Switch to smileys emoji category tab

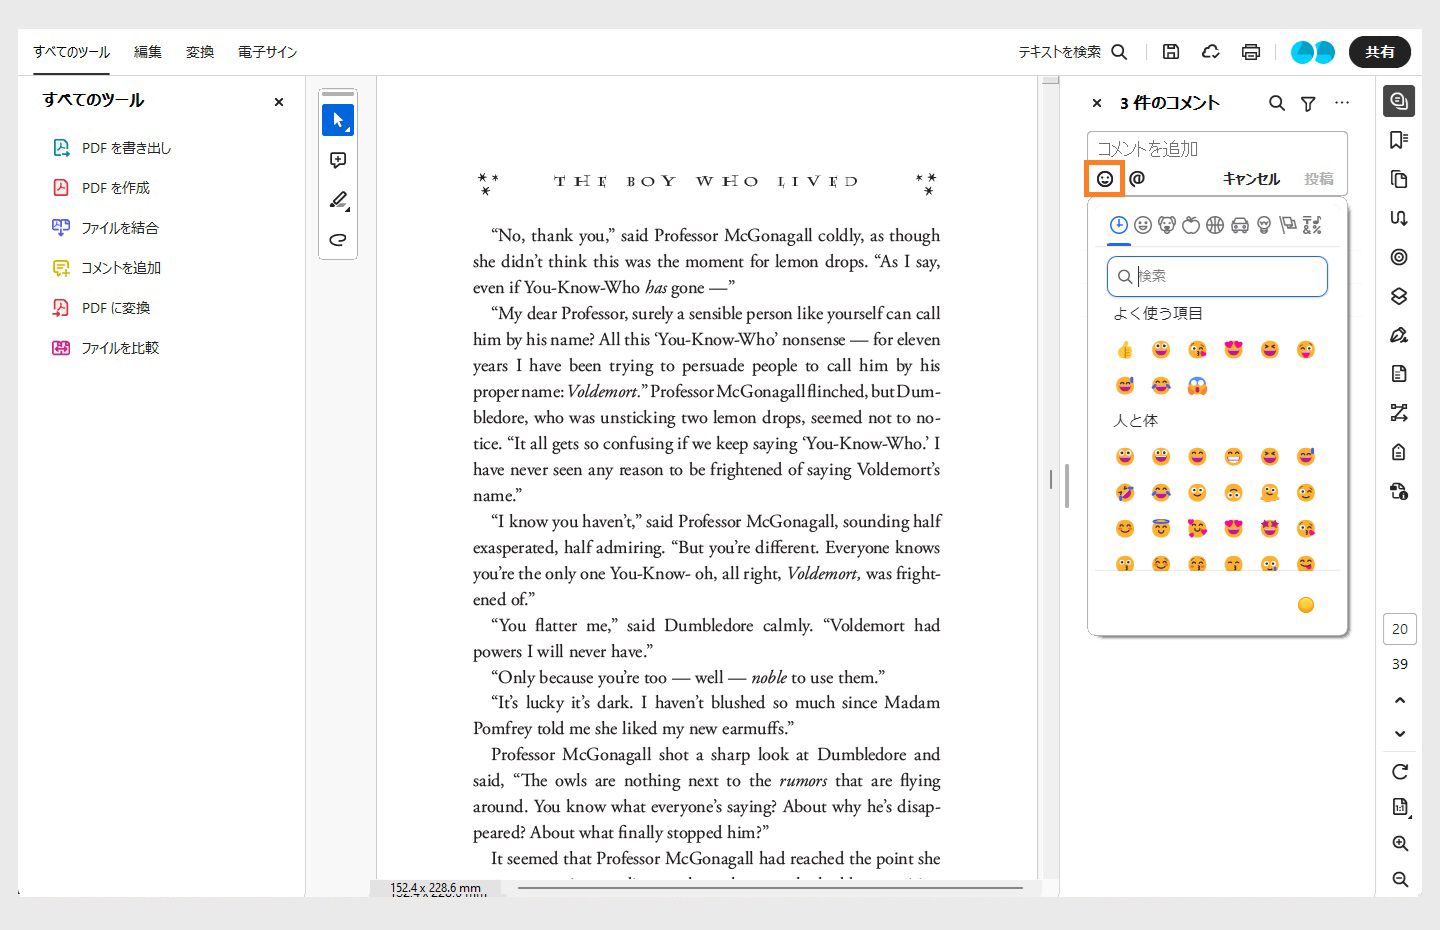coord(1143,225)
